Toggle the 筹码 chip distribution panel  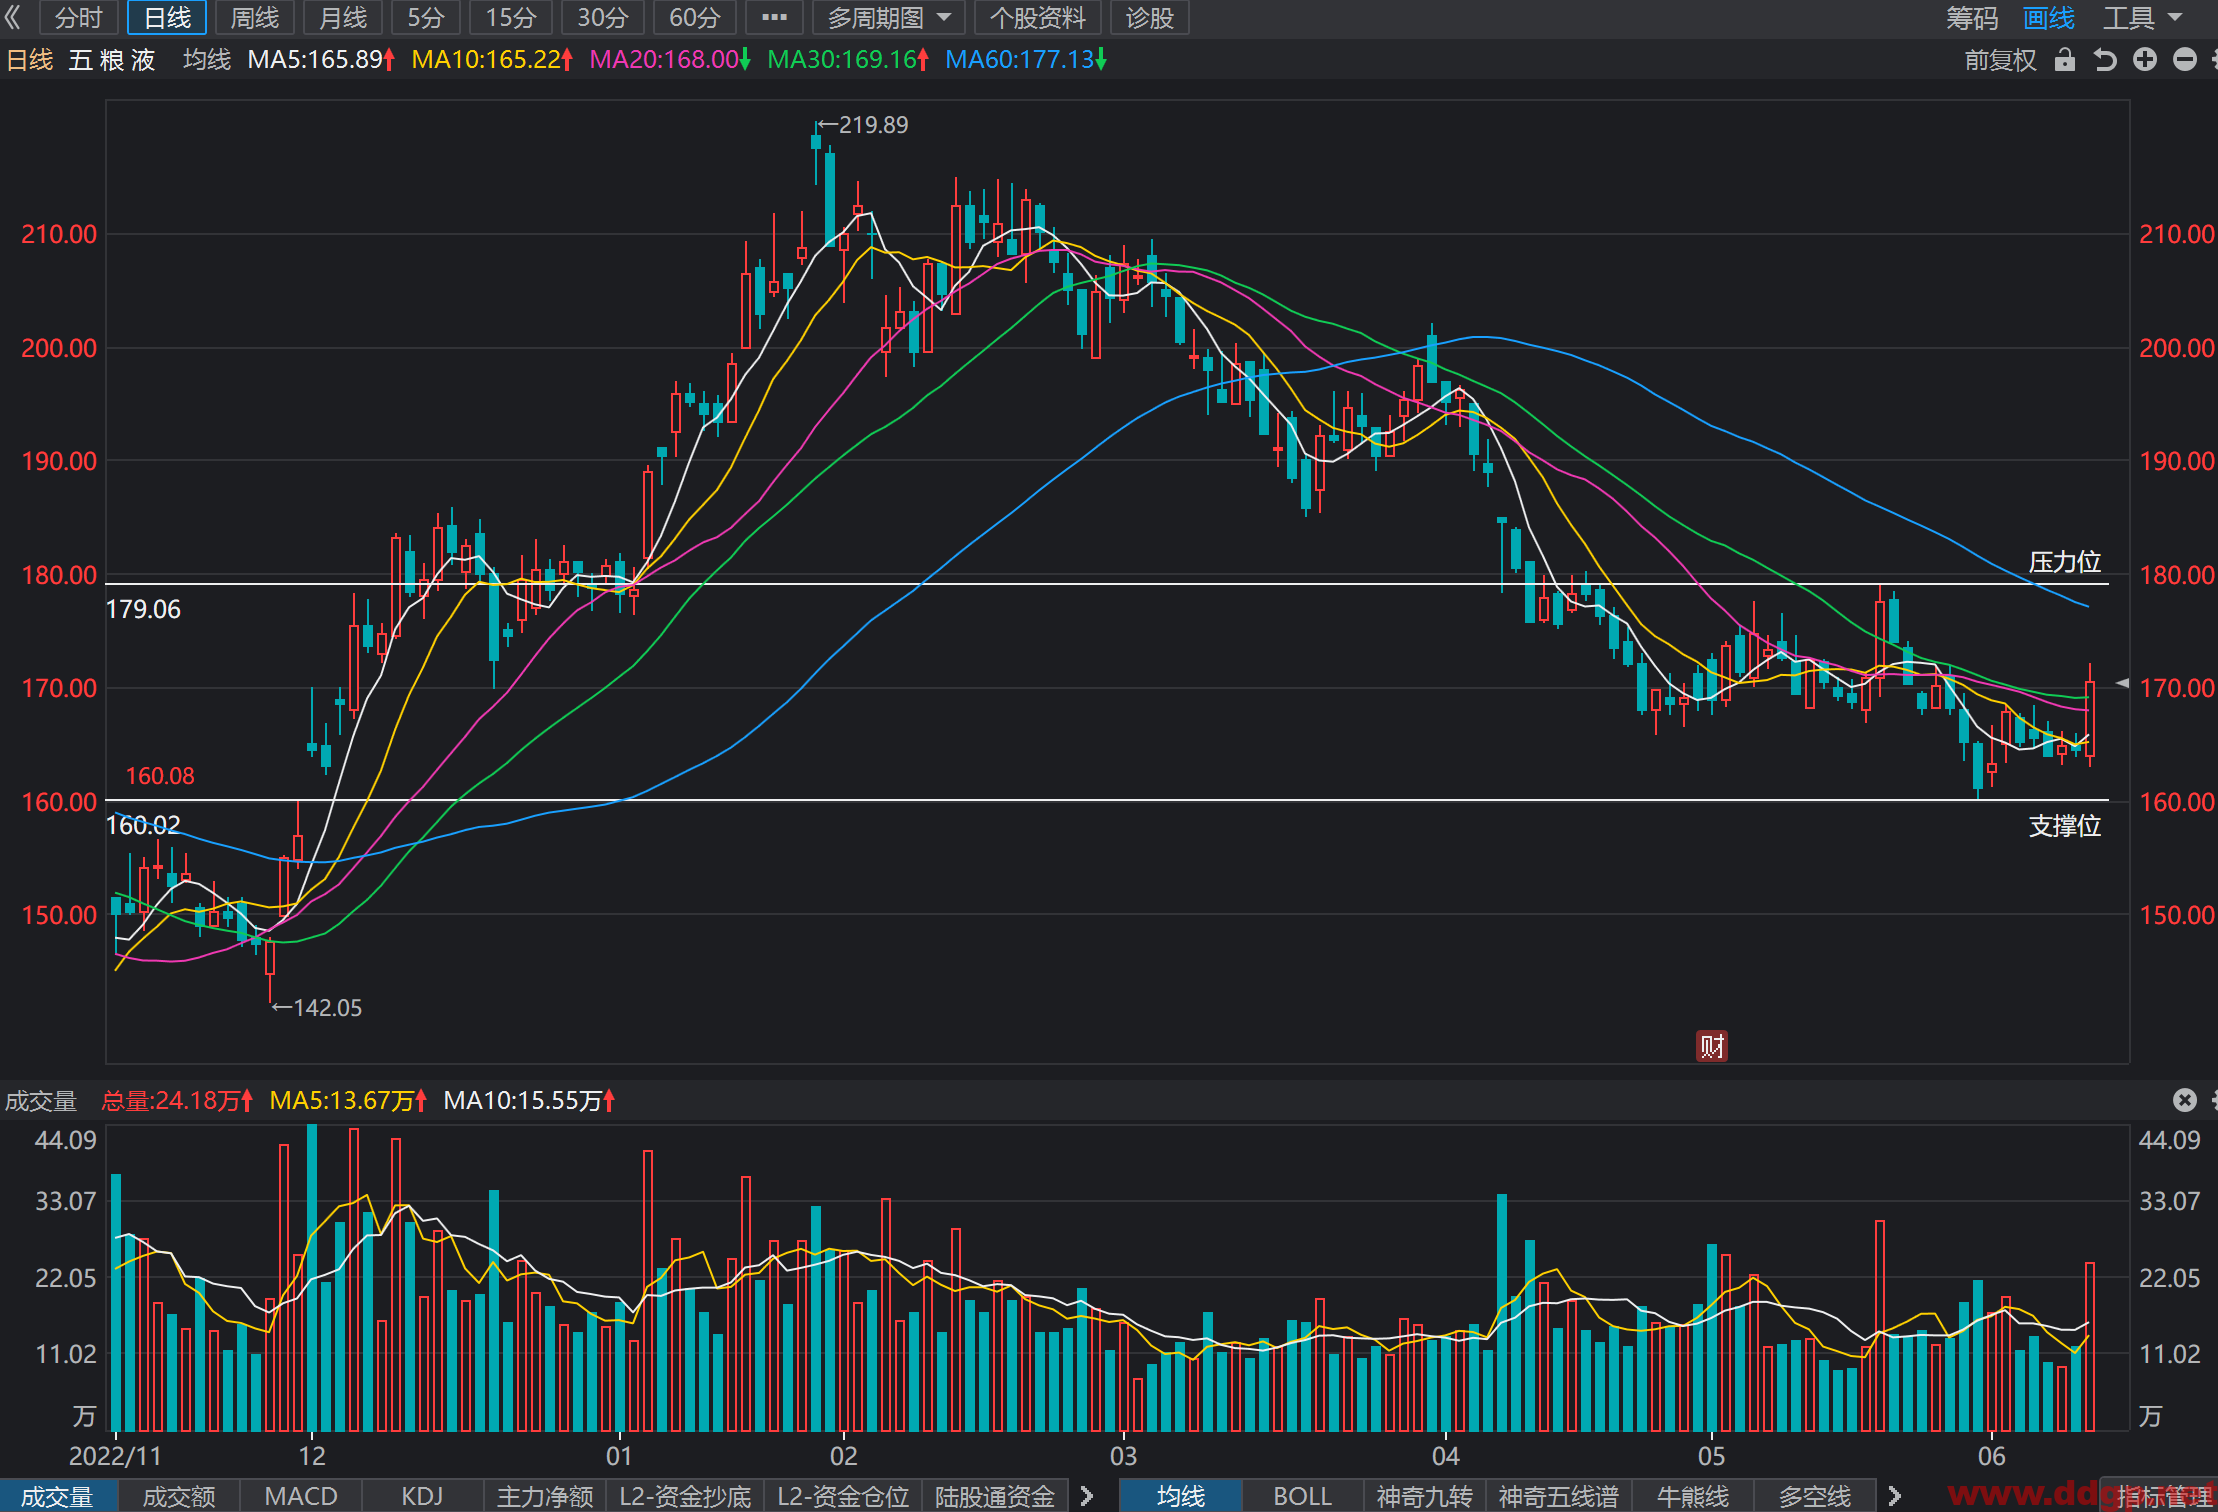1972,18
